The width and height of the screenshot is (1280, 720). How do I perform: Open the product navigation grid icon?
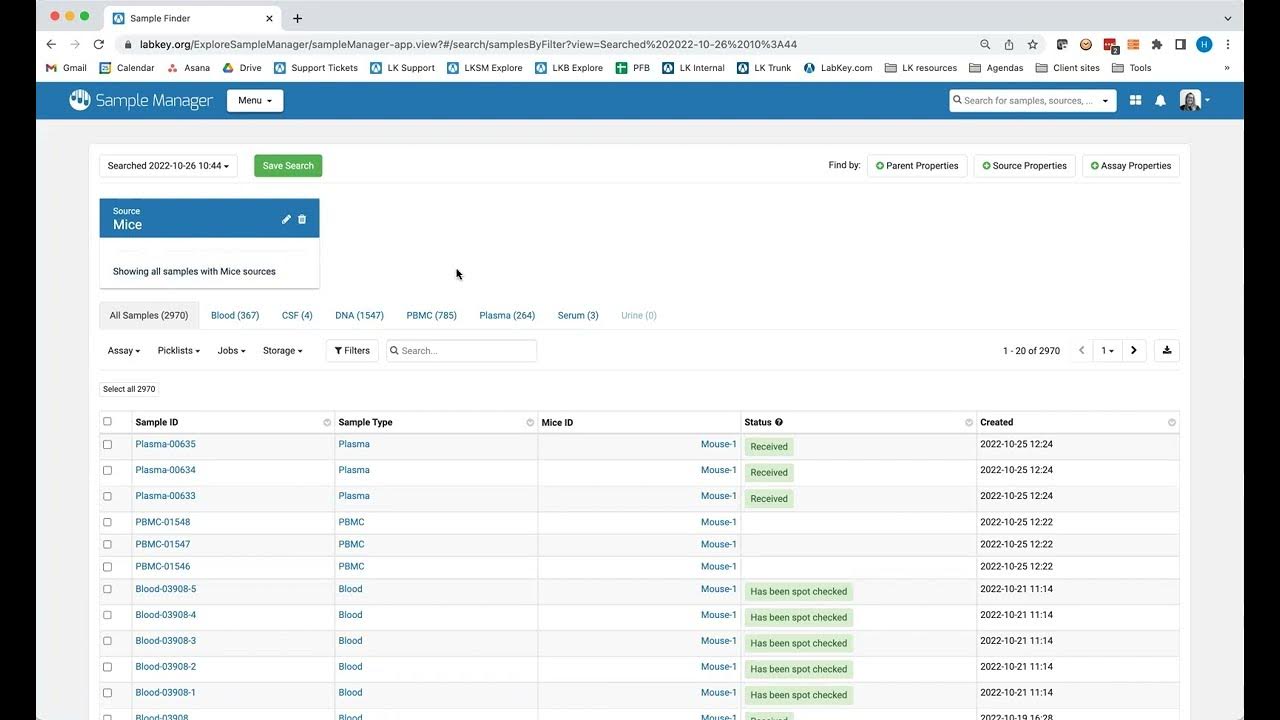tap(1135, 100)
